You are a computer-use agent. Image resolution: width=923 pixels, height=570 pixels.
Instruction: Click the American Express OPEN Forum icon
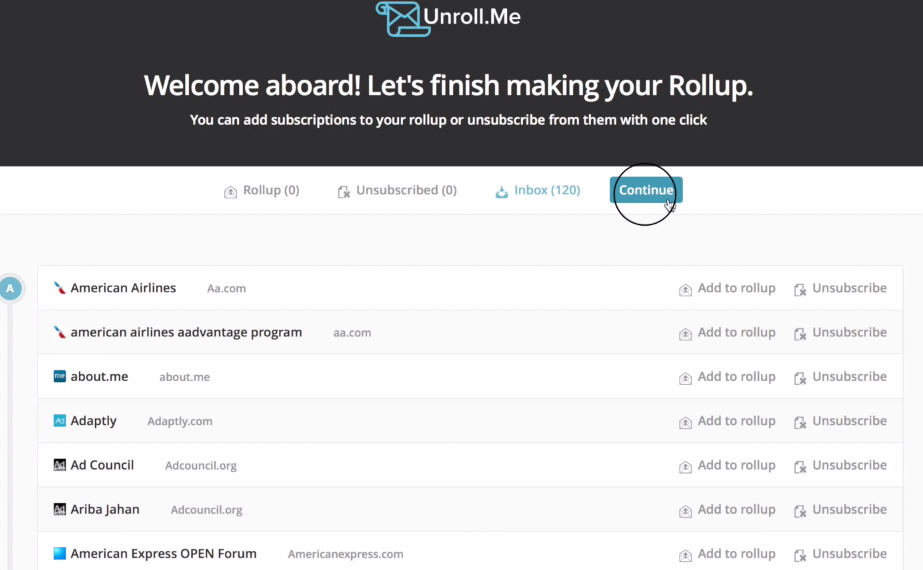point(59,554)
